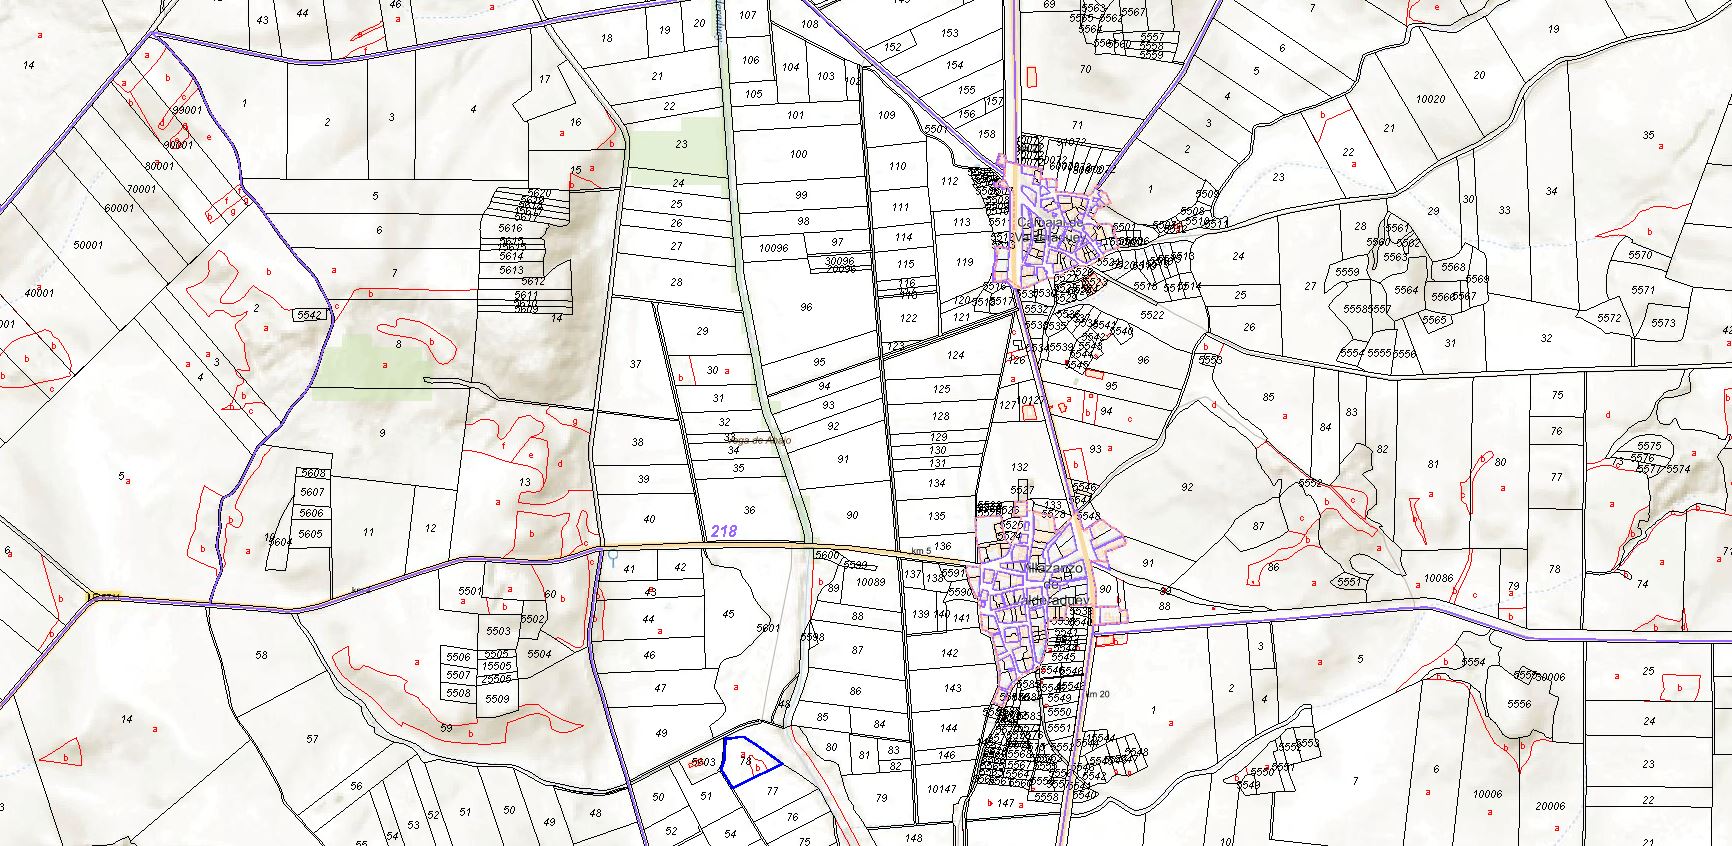Select the purple road label 218
This screenshot has width=1732, height=846.
pyautogui.click(x=724, y=532)
